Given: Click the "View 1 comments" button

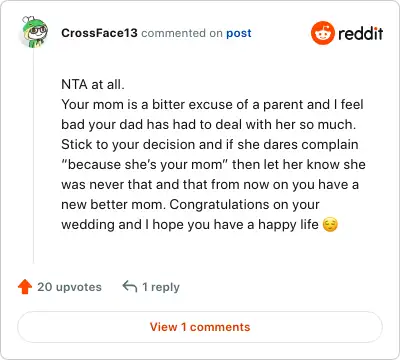Looking at the screenshot, I should (200, 327).
